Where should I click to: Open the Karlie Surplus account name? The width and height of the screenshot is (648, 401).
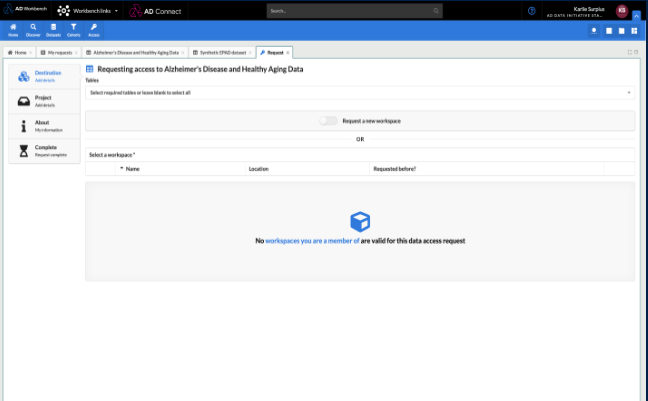[589, 9]
